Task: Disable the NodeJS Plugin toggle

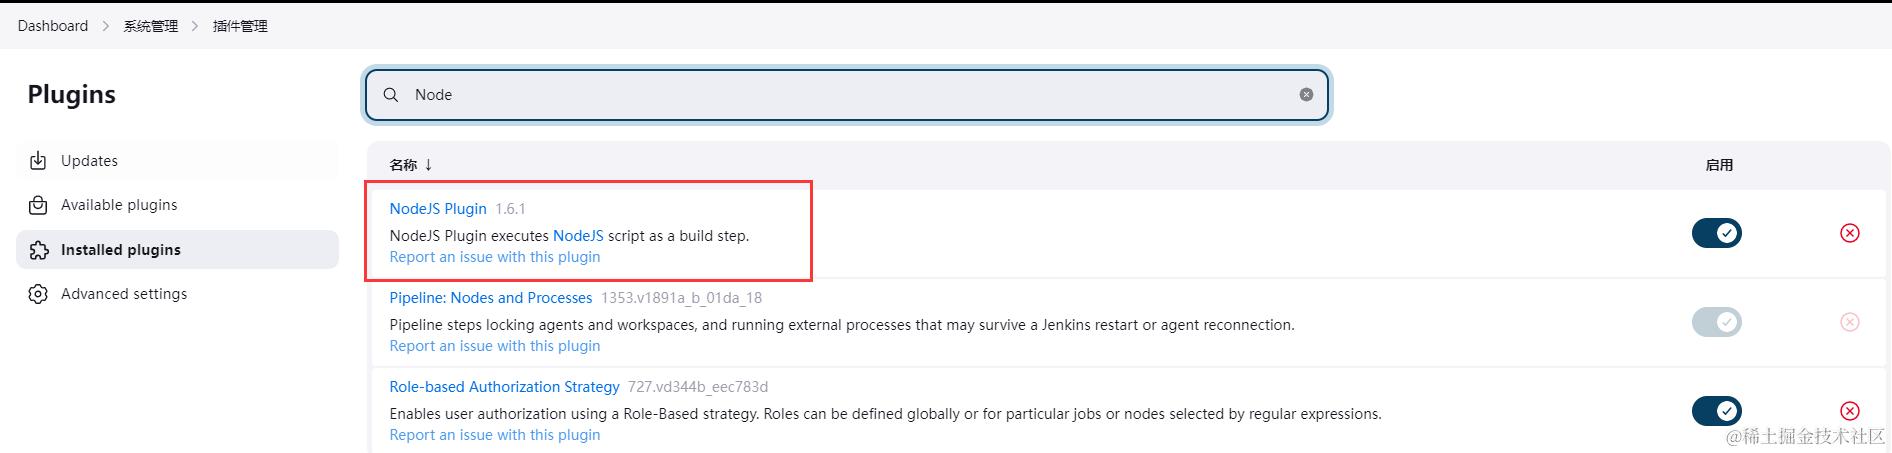Action: point(1716,233)
